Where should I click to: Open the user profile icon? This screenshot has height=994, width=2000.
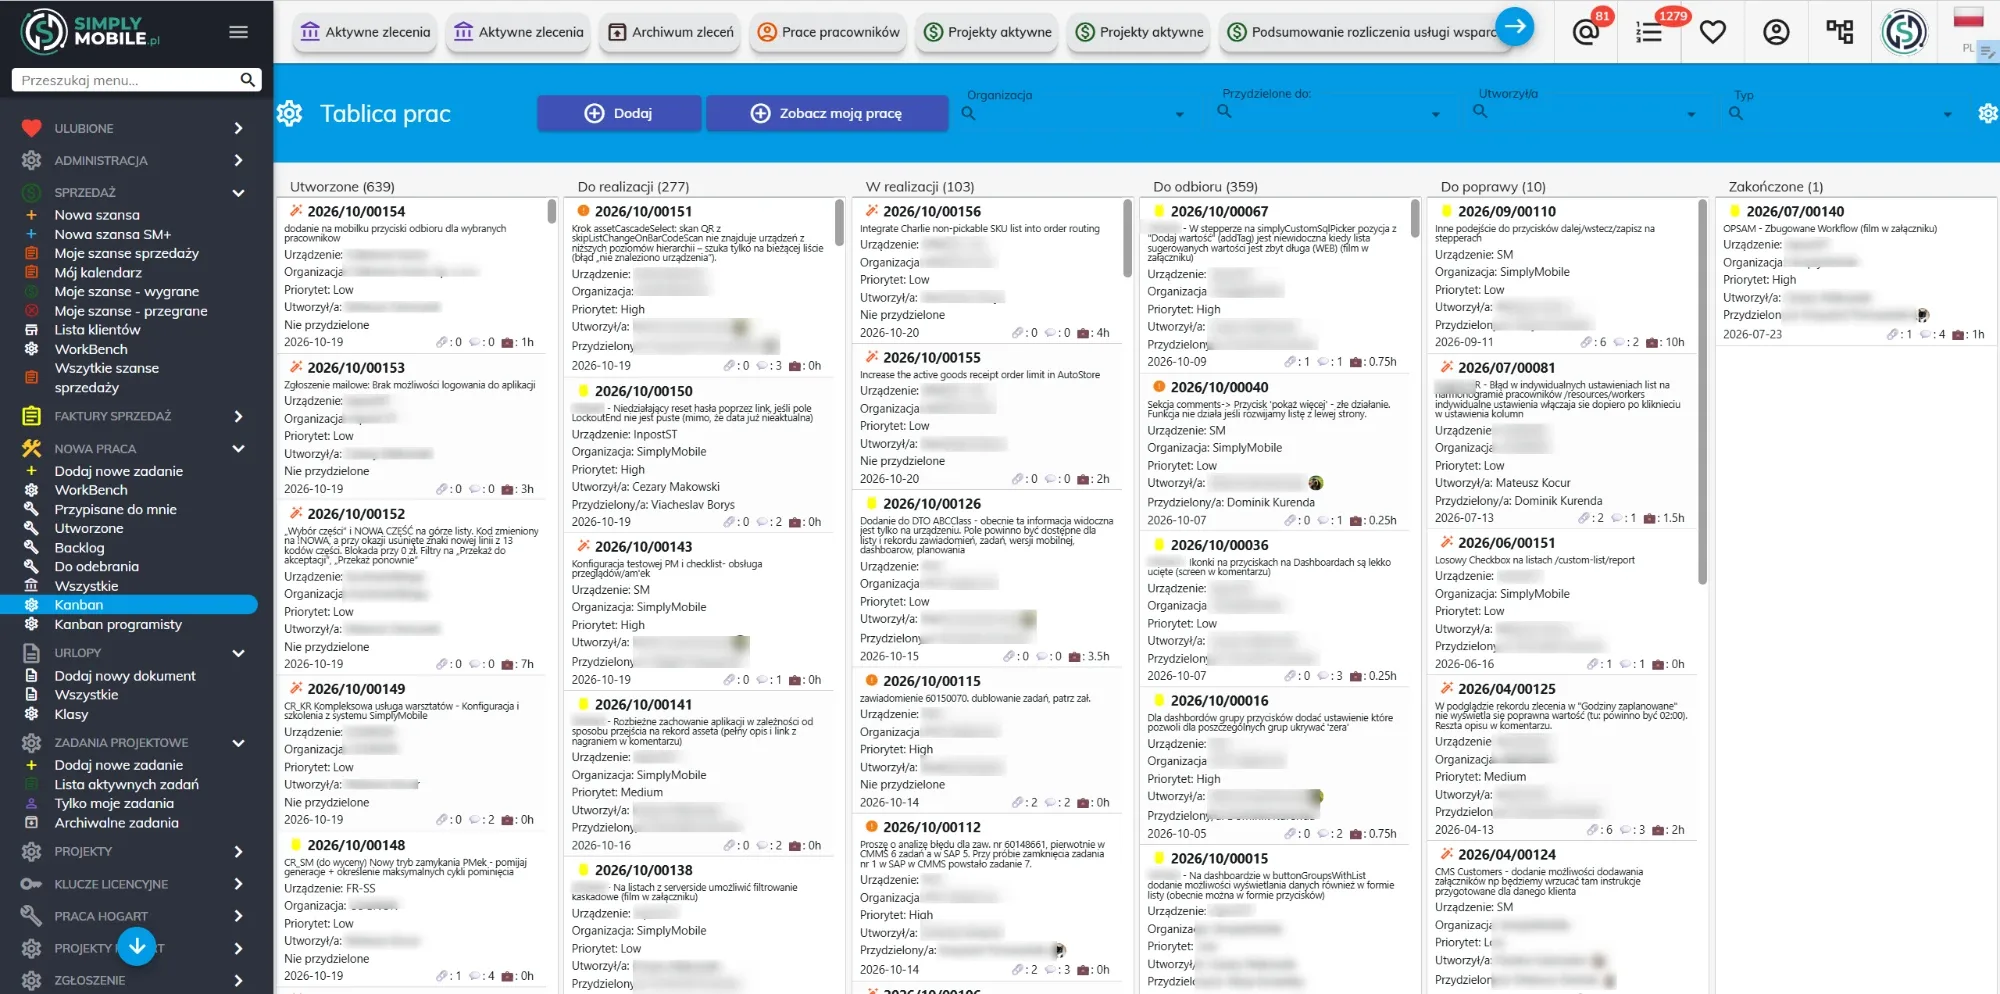[1776, 32]
